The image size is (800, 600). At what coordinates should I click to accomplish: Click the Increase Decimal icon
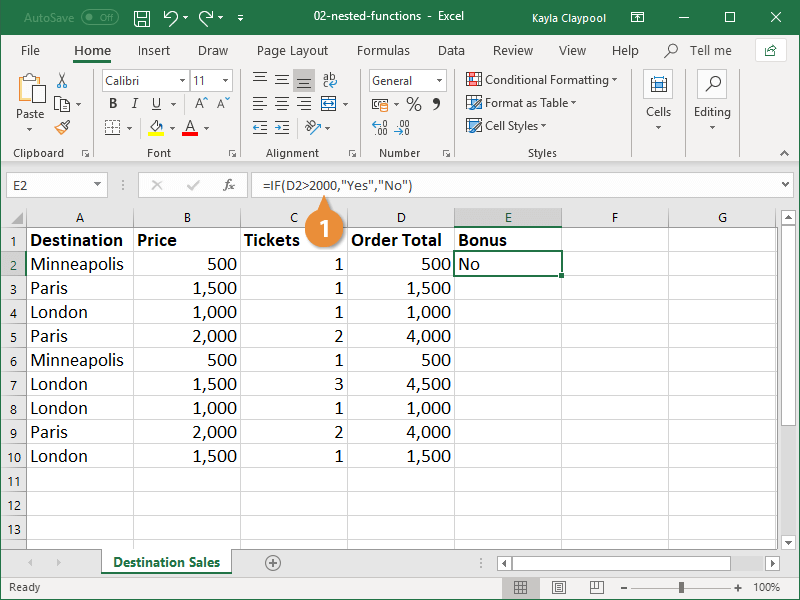378,127
